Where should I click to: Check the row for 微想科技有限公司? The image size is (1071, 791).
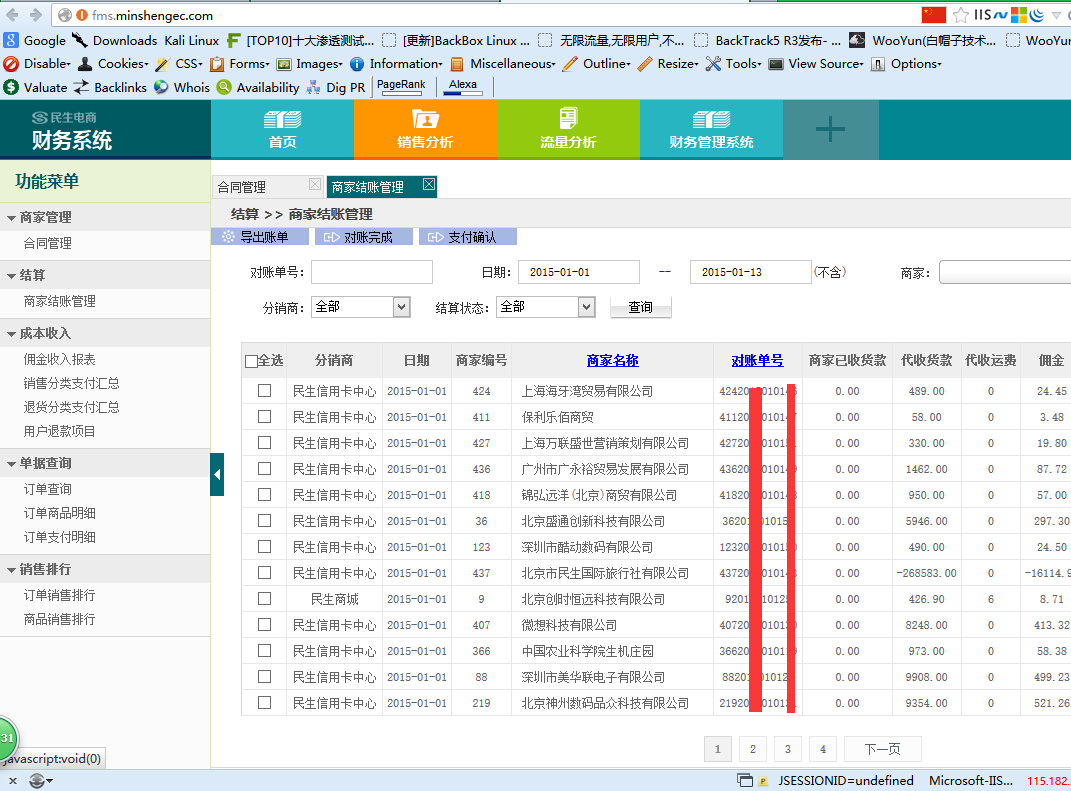(x=264, y=624)
